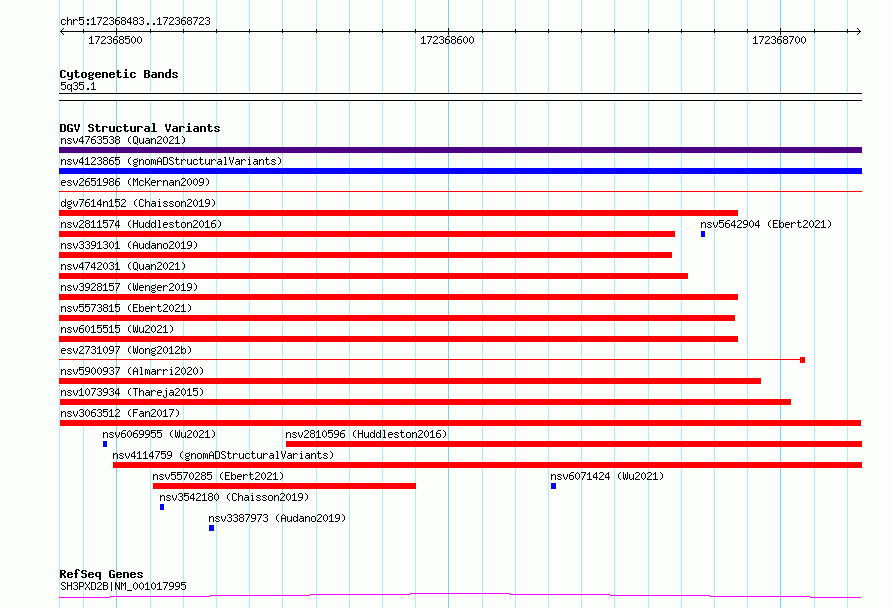The height and width of the screenshot is (608, 890).
Task: Click the 172368500 ruler position label
Action: (115, 40)
